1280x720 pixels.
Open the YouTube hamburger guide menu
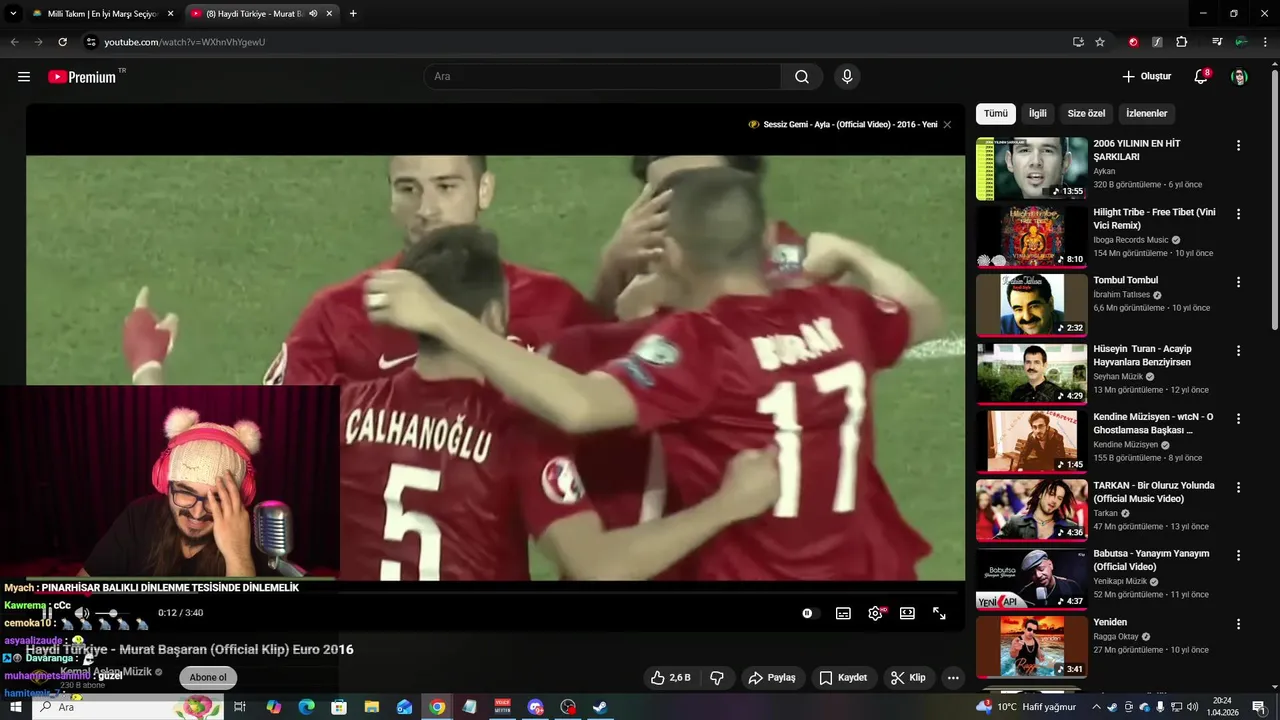coord(24,77)
